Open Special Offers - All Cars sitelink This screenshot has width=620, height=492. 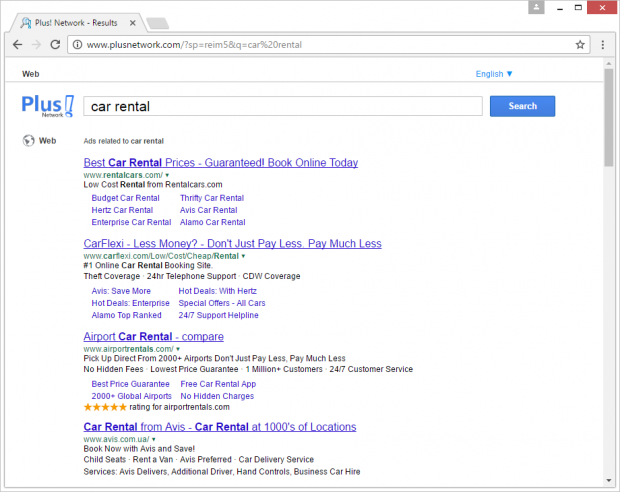(222, 303)
